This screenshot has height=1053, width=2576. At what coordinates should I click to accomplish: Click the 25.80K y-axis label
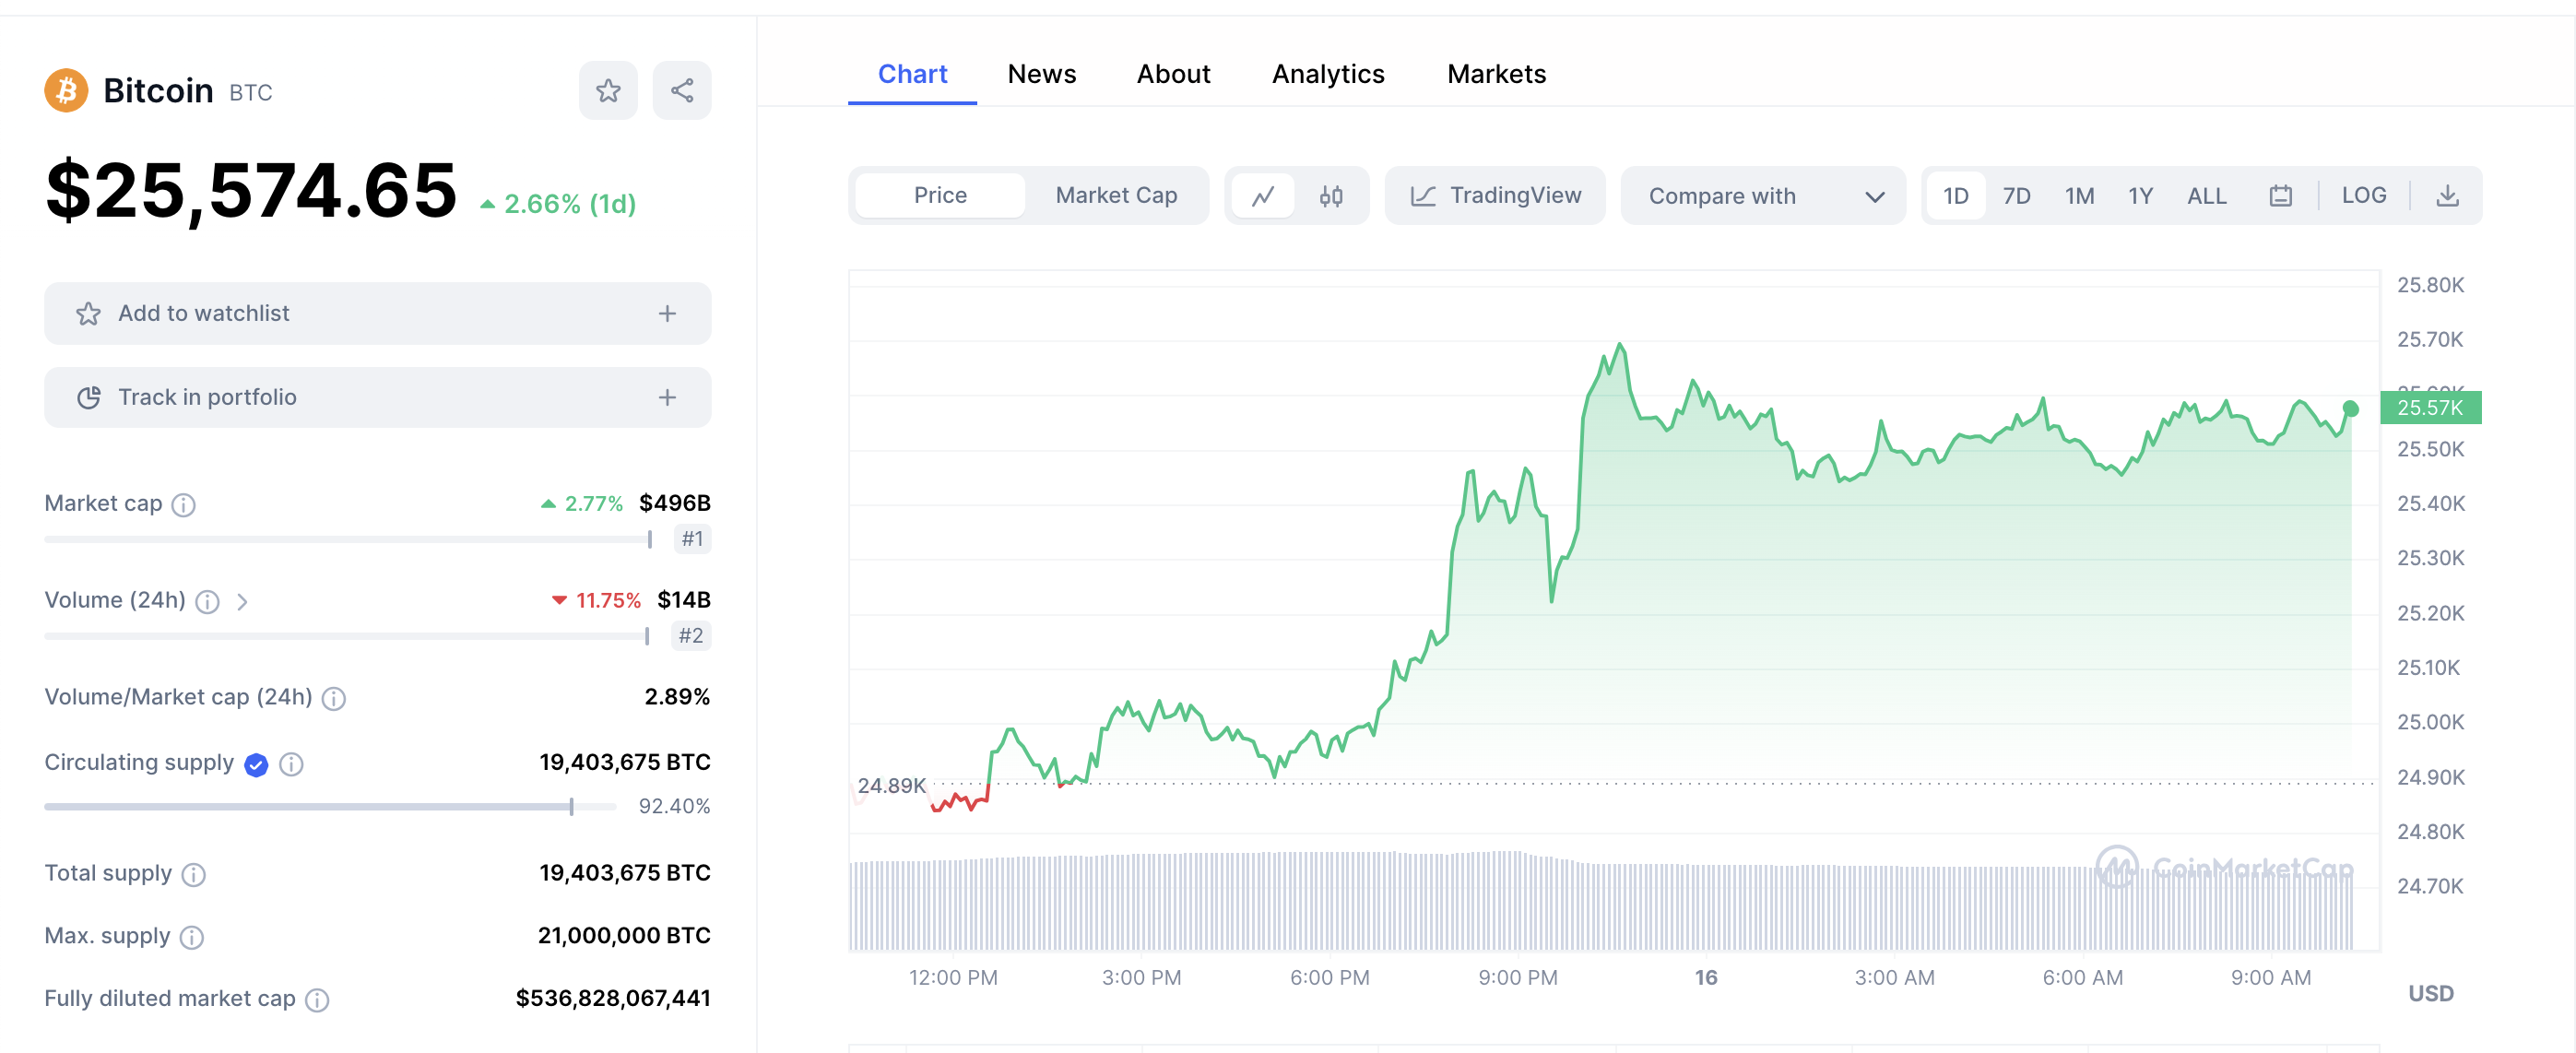pos(2430,286)
